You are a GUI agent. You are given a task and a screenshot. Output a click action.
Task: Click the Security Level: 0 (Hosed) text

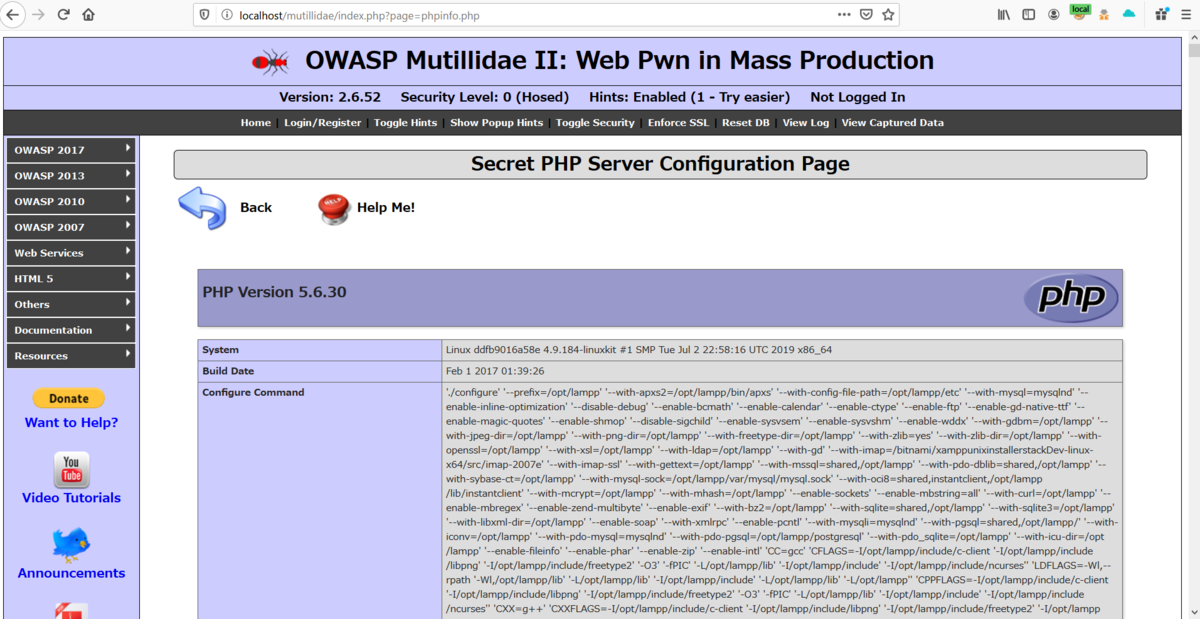point(485,97)
